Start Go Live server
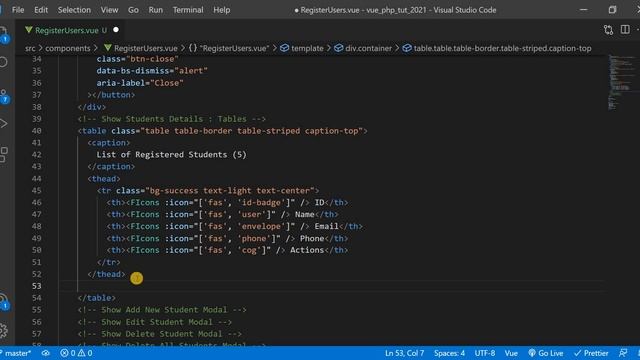The height and width of the screenshot is (360, 640). coord(546,353)
